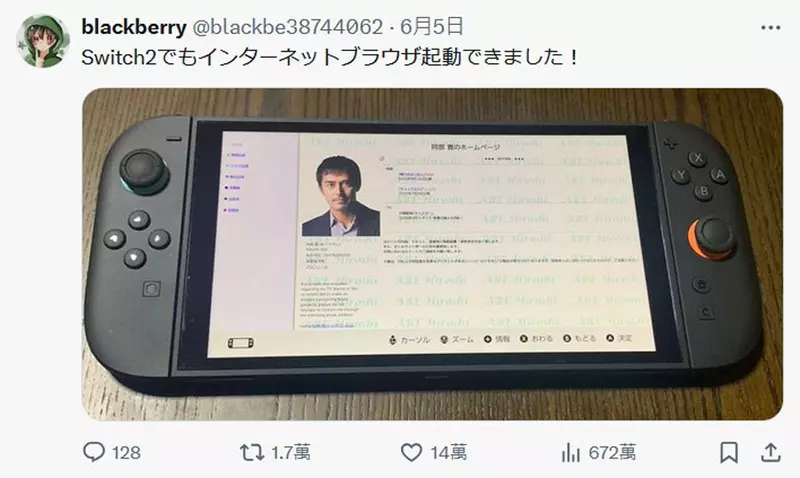Repost this tweet via retweet icon
The height and width of the screenshot is (478, 800).
coord(252,452)
